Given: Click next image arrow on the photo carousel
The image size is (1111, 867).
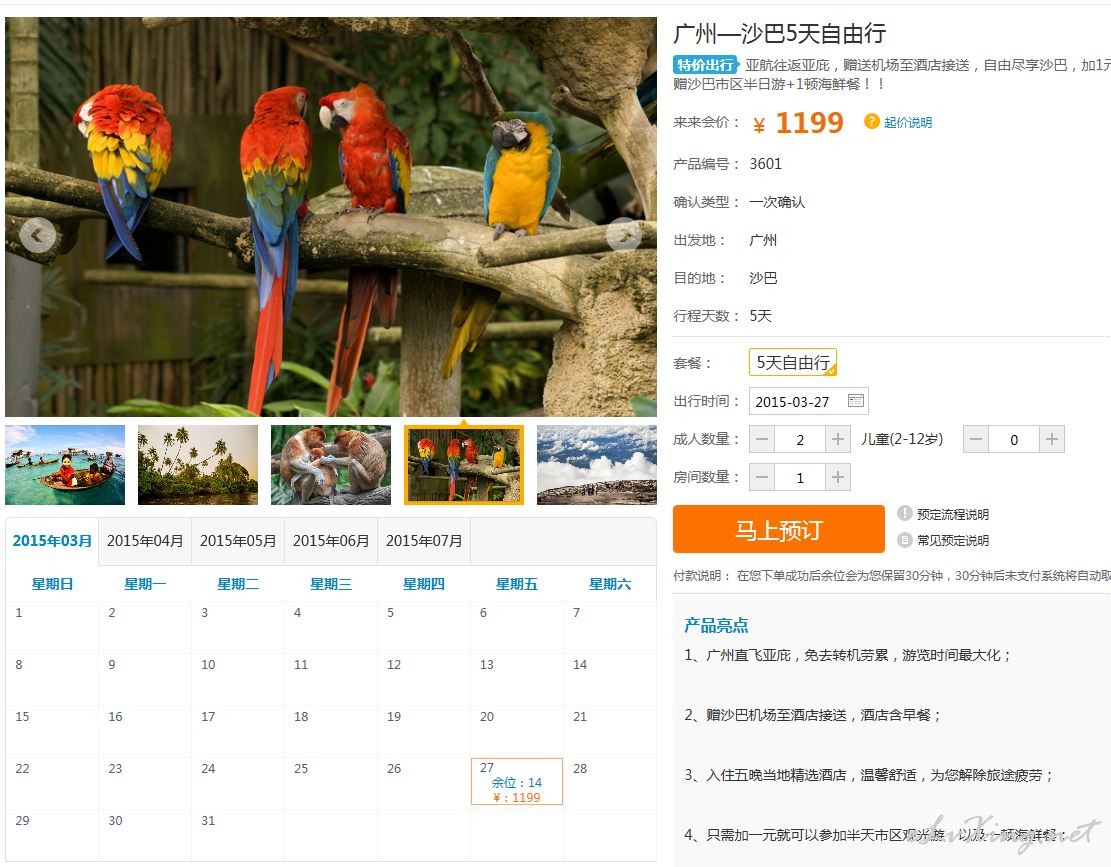Looking at the screenshot, I should [624, 234].
